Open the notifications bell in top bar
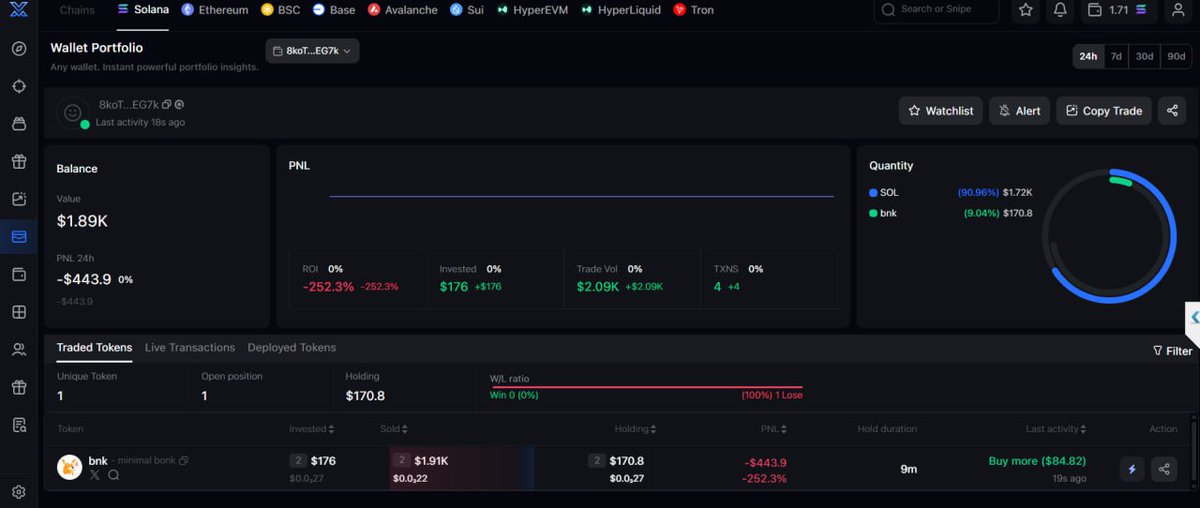Image resolution: width=1200 pixels, height=508 pixels. pos(1060,10)
